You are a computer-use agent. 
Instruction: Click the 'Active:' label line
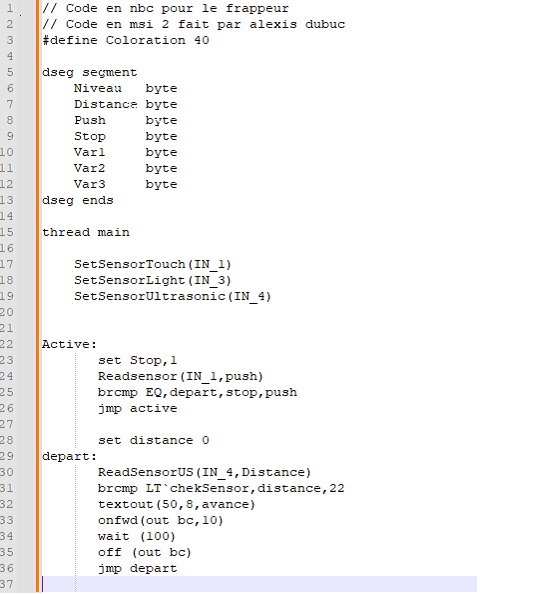point(69,344)
